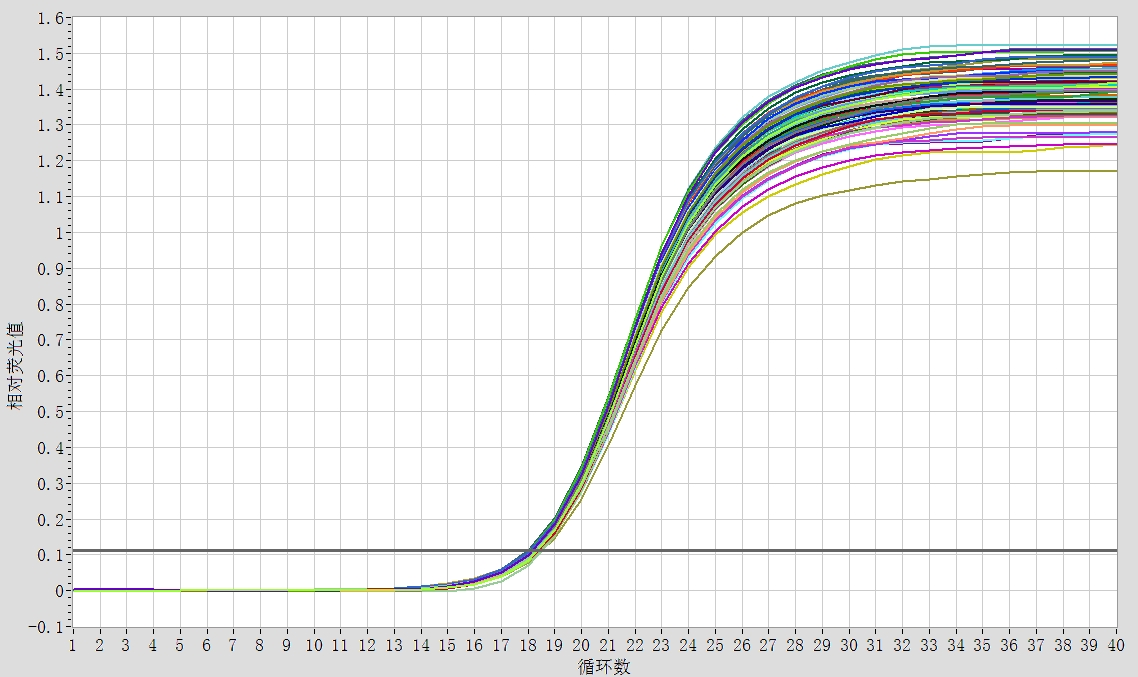Click the x-axis title 循环数
The width and height of the screenshot is (1138, 677).
click(604, 666)
